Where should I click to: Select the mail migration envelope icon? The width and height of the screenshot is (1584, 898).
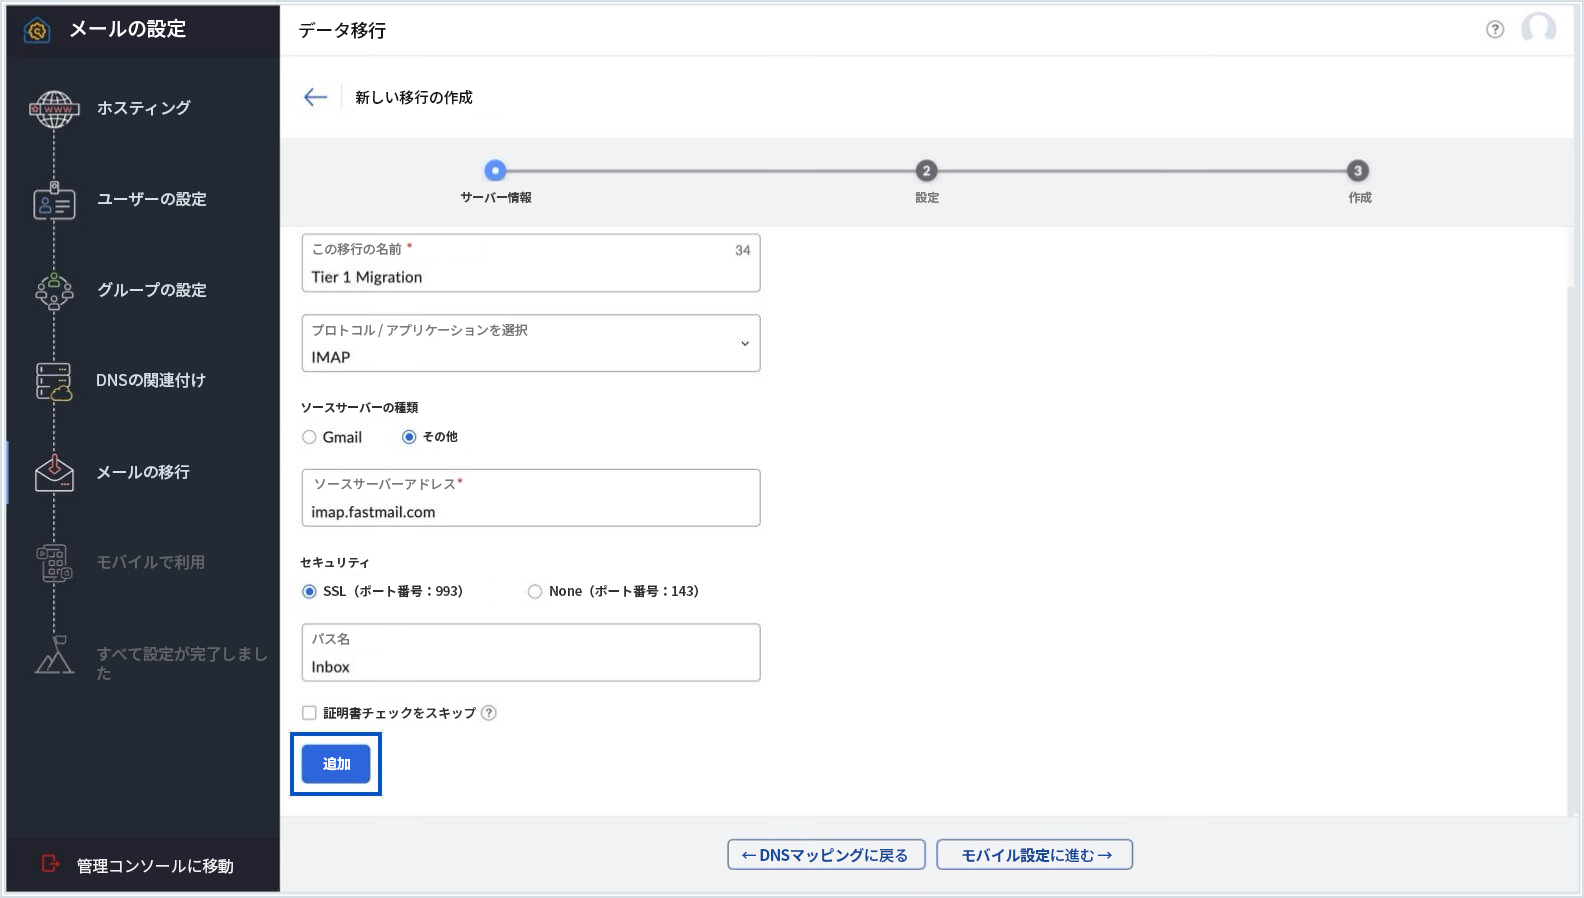coord(54,472)
